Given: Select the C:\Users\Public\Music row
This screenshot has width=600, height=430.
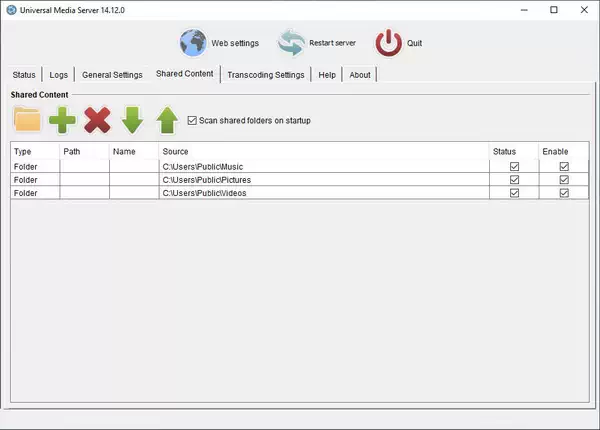Looking at the screenshot, I should [300, 166].
